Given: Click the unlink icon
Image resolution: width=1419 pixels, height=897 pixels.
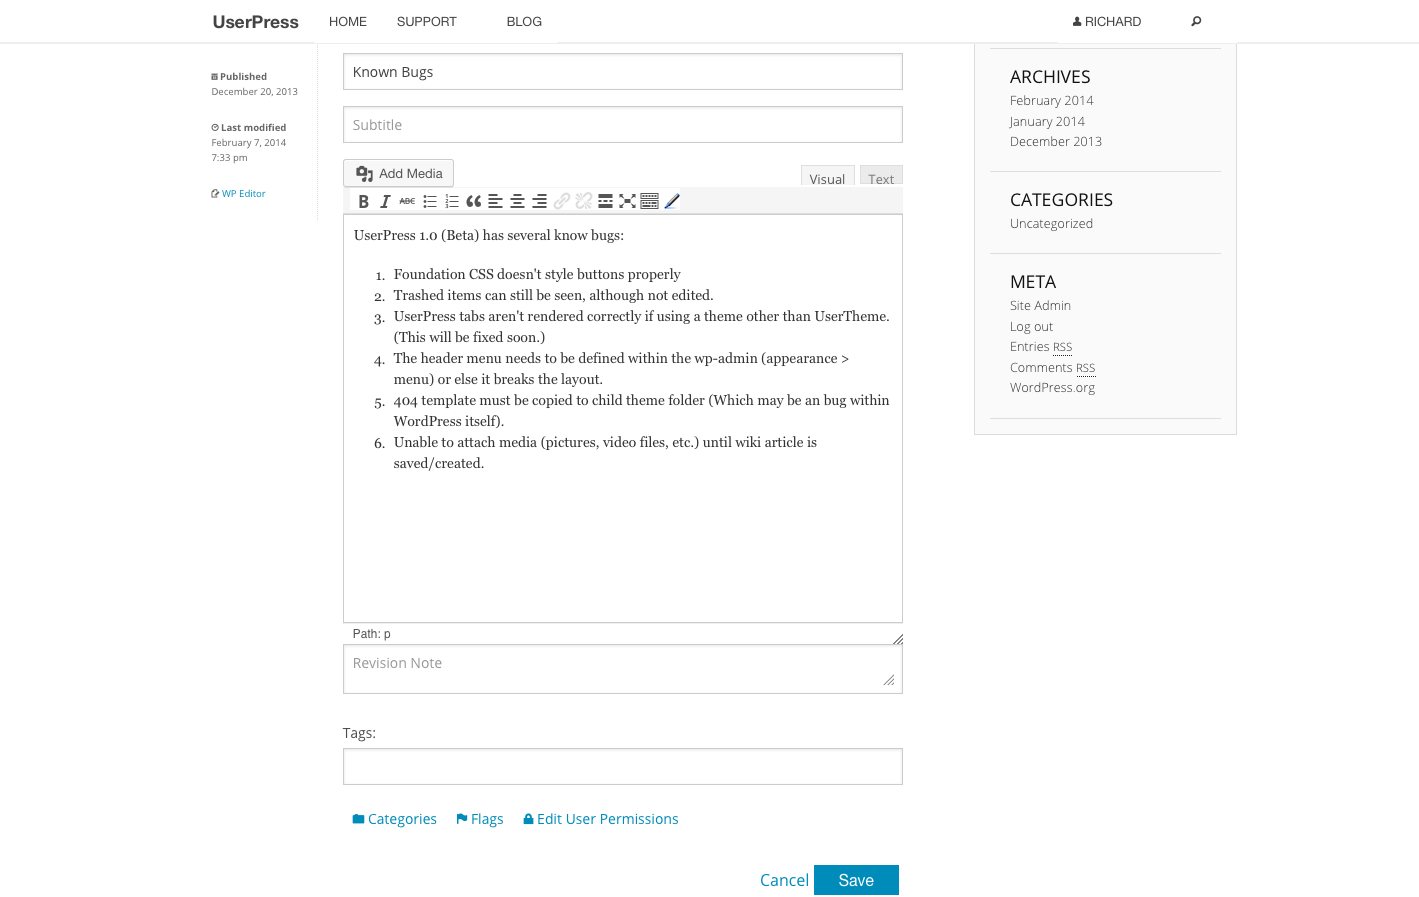Looking at the screenshot, I should tap(583, 201).
